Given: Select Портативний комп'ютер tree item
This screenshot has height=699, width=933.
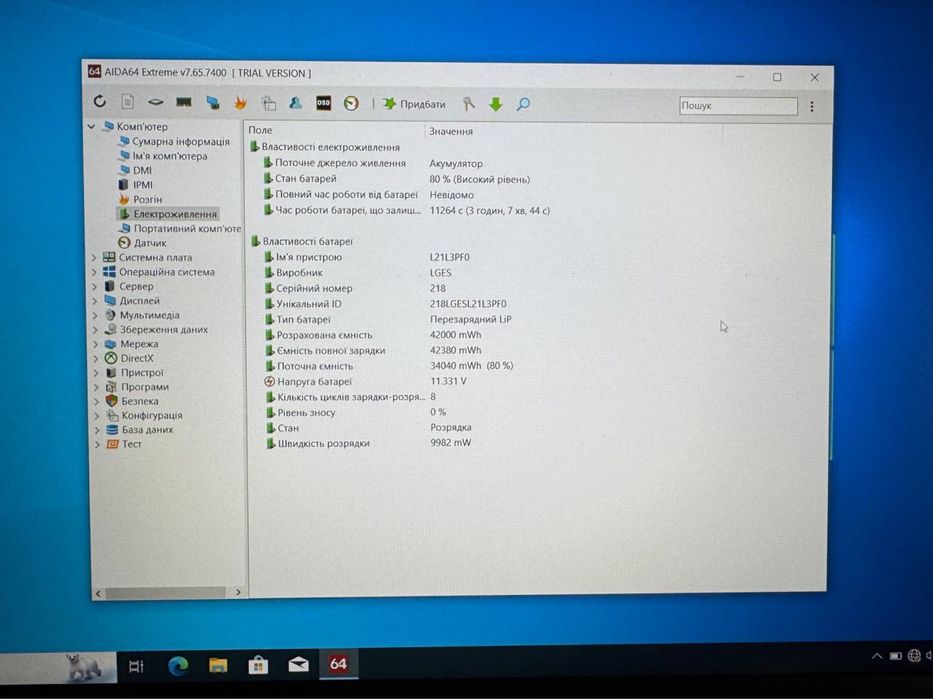Looking at the screenshot, I should (x=180, y=228).
